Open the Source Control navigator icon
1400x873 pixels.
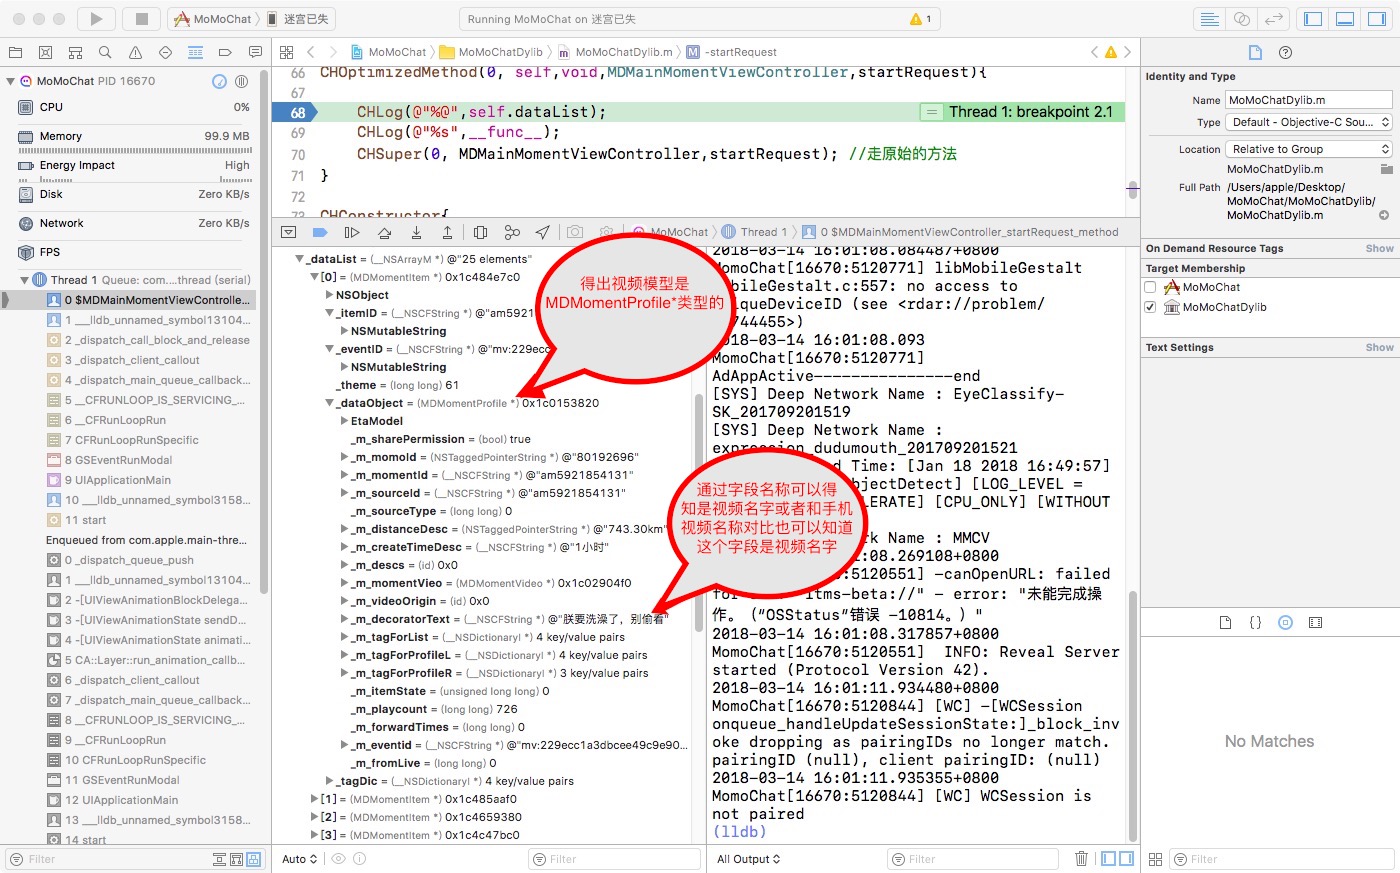45,52
